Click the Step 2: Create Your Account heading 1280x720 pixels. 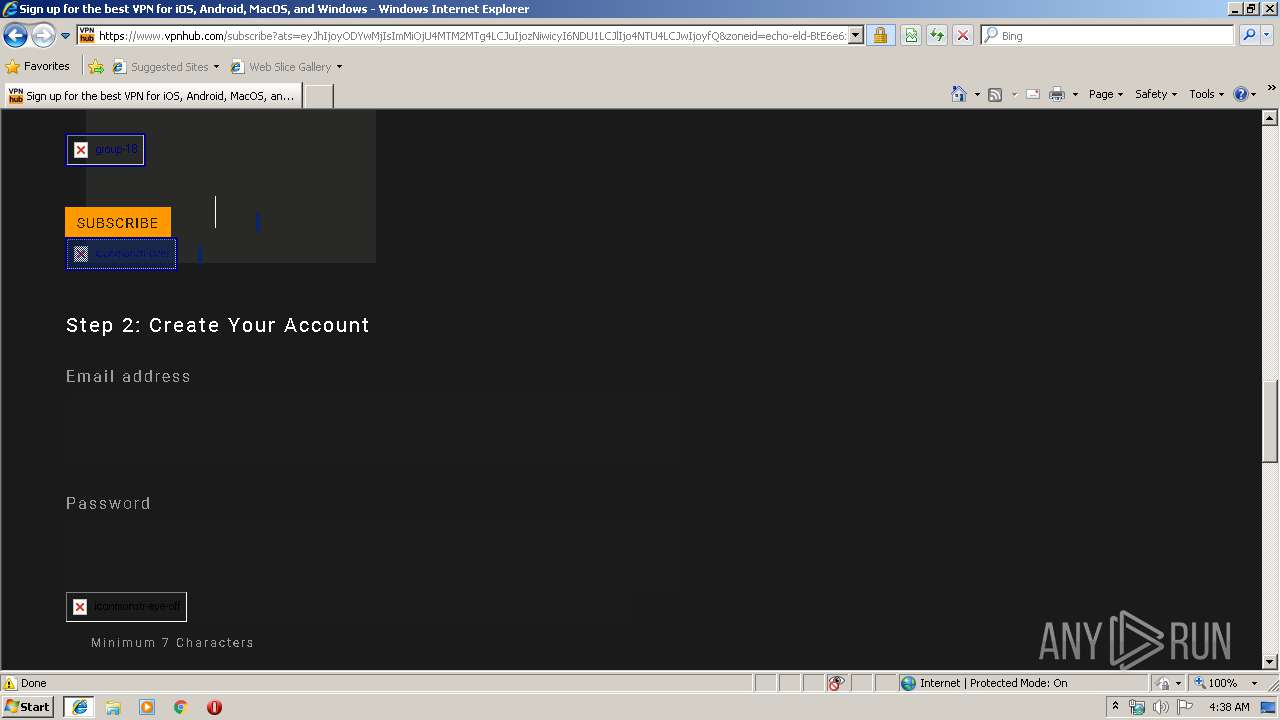tap(218, 325)
